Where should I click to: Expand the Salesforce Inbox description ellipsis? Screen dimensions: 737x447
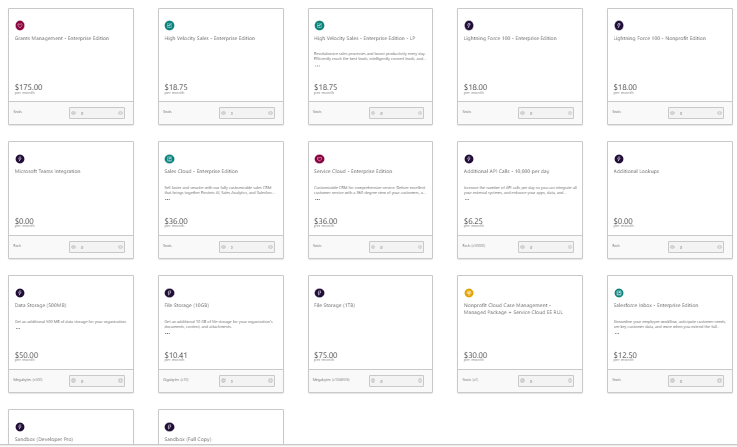coord(617,333)
